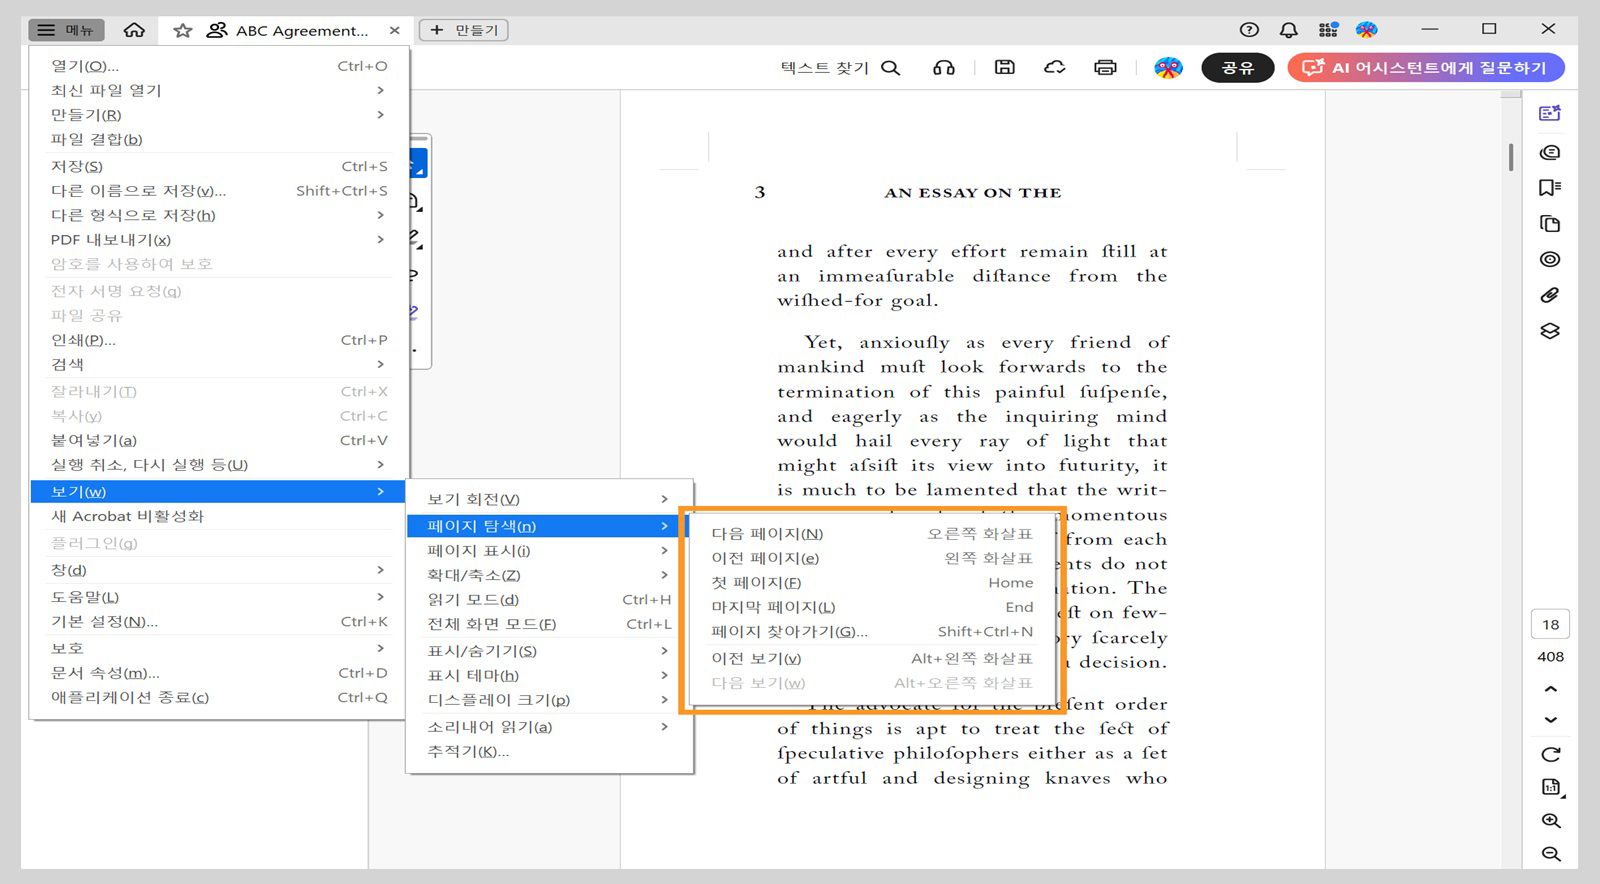The image size is (1600, 884).
Task: Select 저장(S) menu item
Action: tap(219, 166)
